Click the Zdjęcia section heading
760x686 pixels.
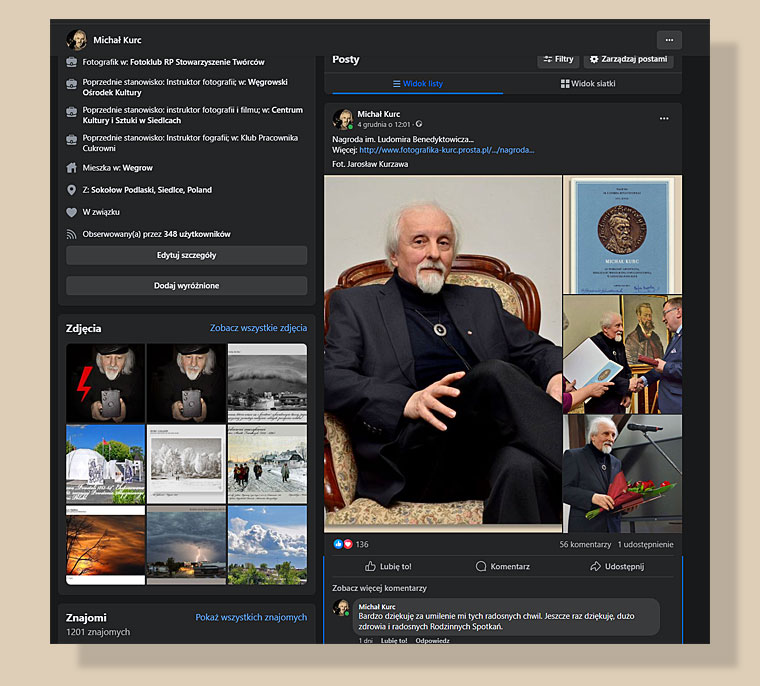point(83,328)
